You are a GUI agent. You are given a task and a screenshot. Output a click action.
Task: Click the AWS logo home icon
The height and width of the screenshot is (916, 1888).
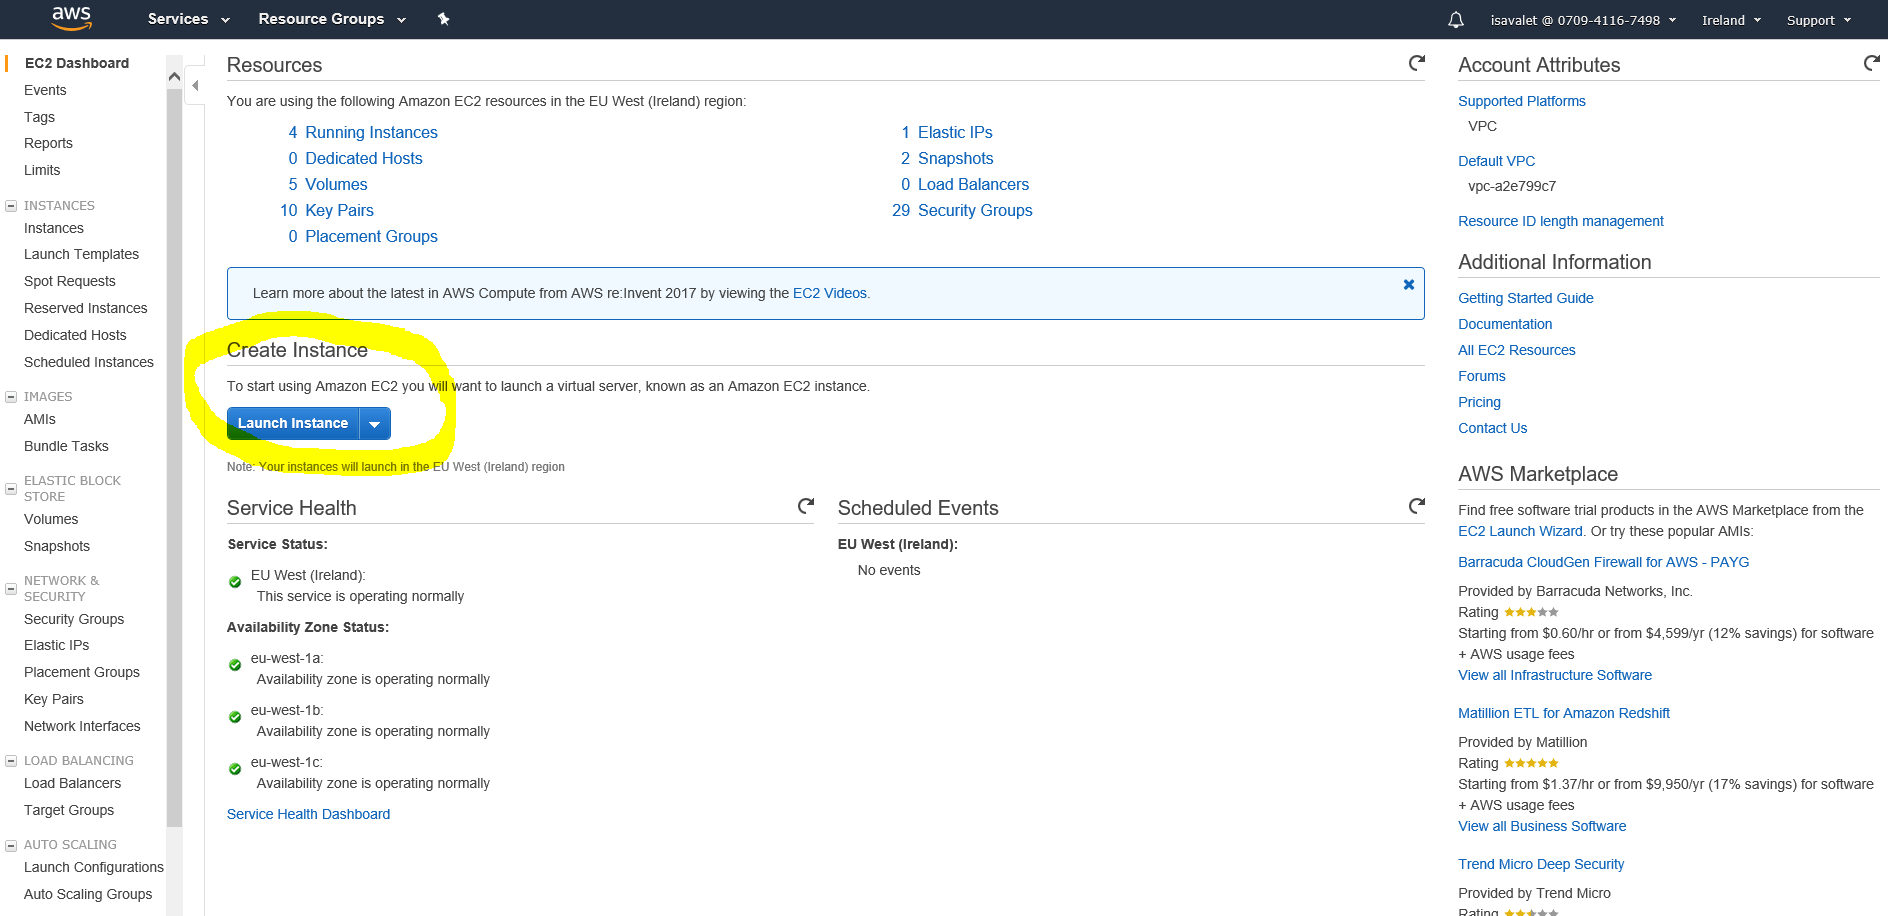pyautogui.click(x=72, y=18)
